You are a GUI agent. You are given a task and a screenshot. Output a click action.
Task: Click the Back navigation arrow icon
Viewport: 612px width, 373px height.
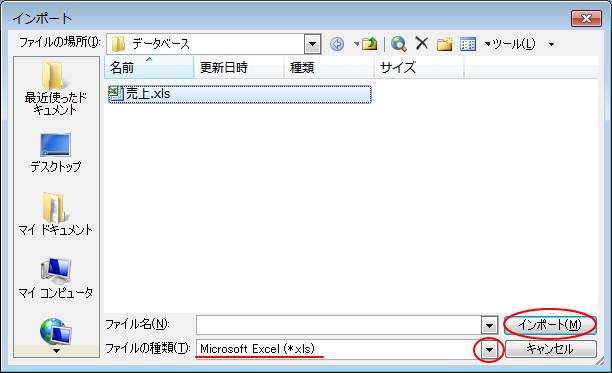(337, 44)
